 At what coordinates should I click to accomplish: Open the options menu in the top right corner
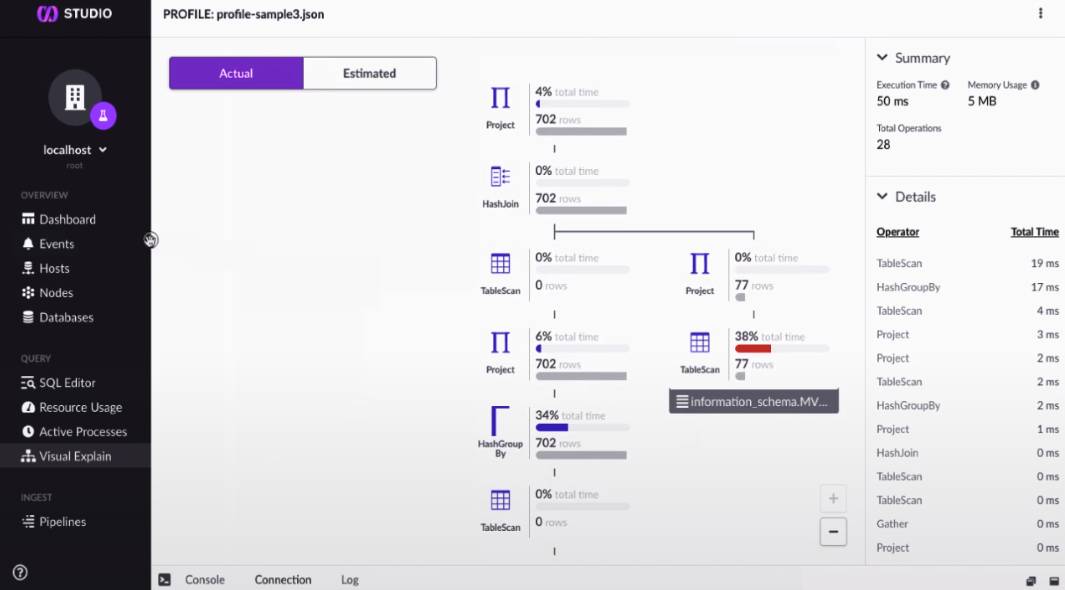(x=1040, y=13)
